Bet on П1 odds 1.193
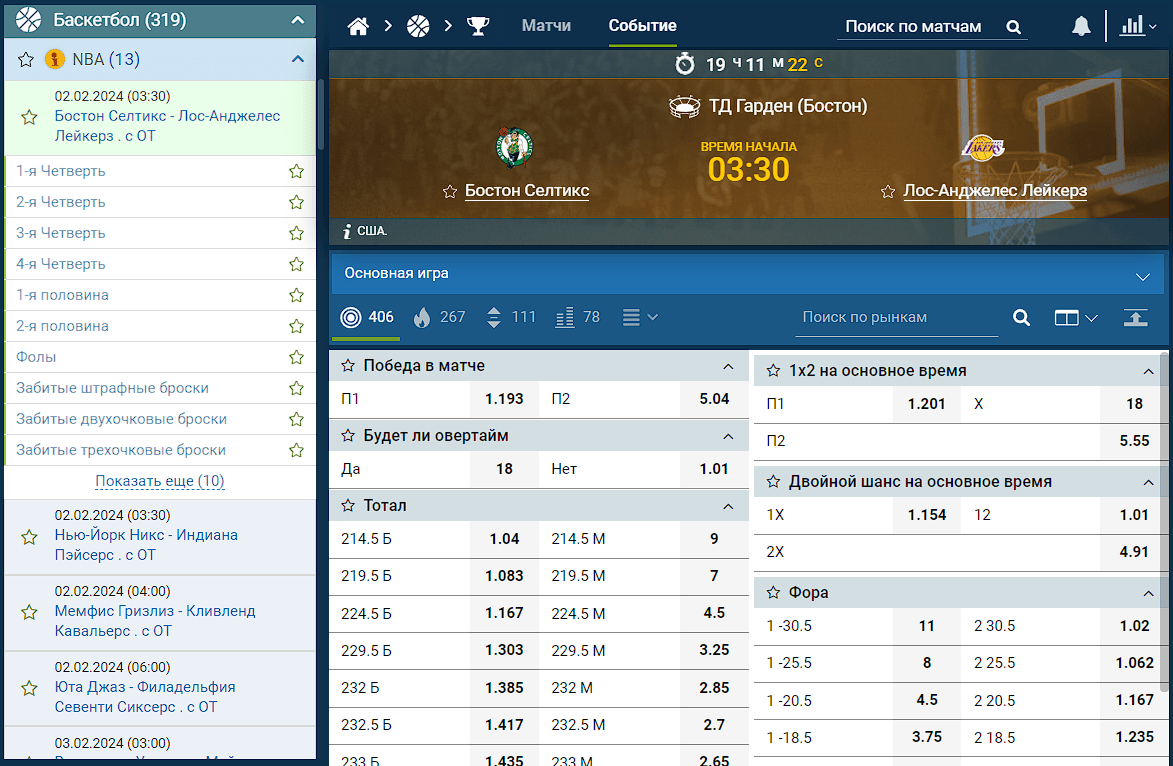 click(504, 399)
